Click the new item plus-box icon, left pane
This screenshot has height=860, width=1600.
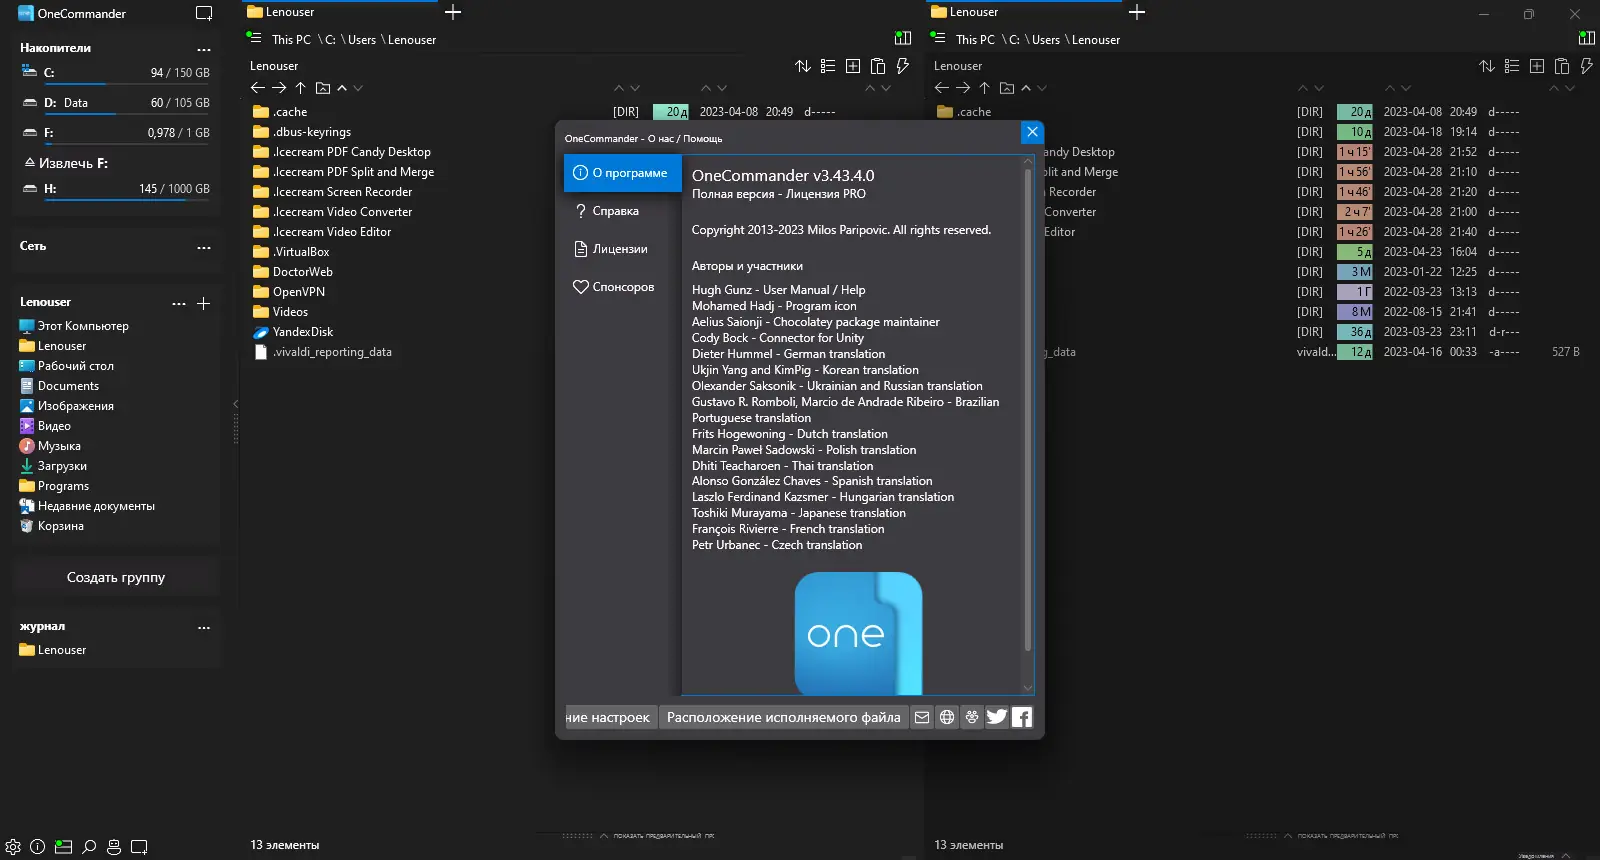[x=853, y=66]
